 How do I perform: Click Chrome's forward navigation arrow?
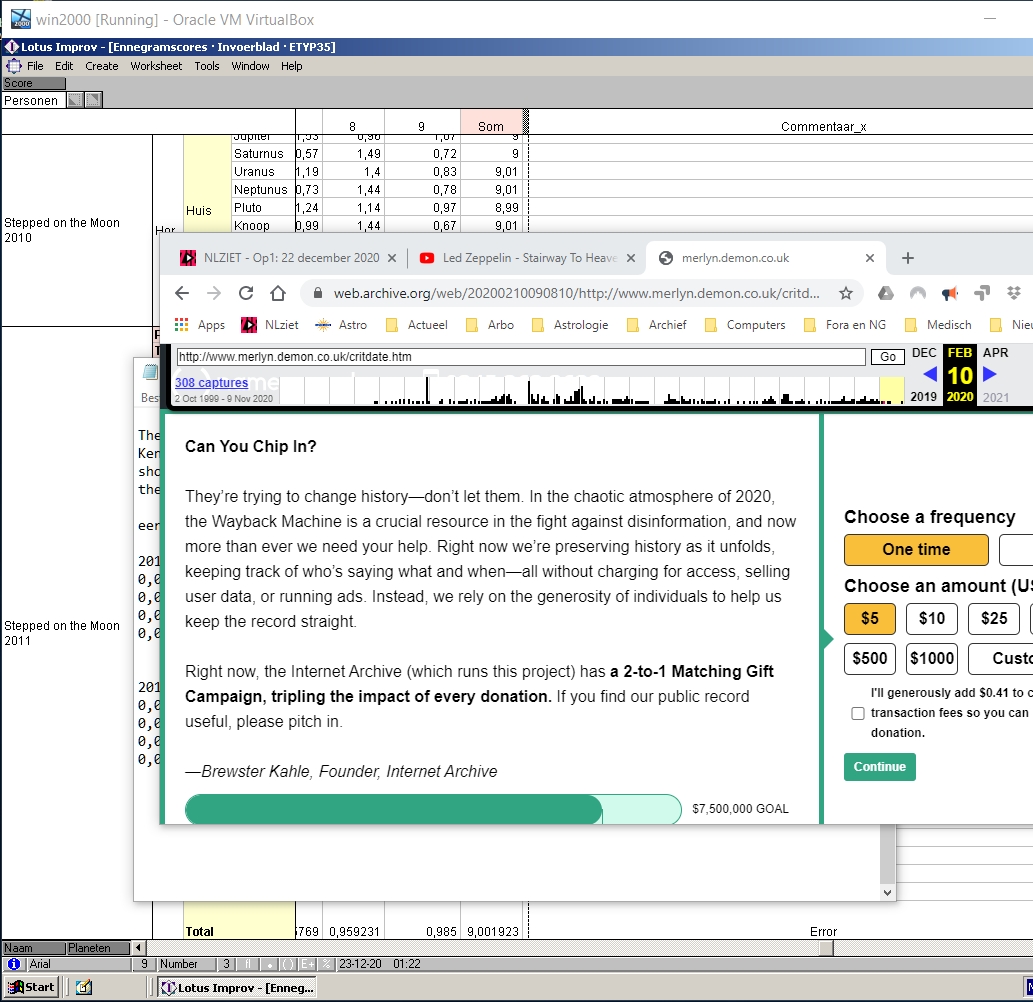(213, 293)
